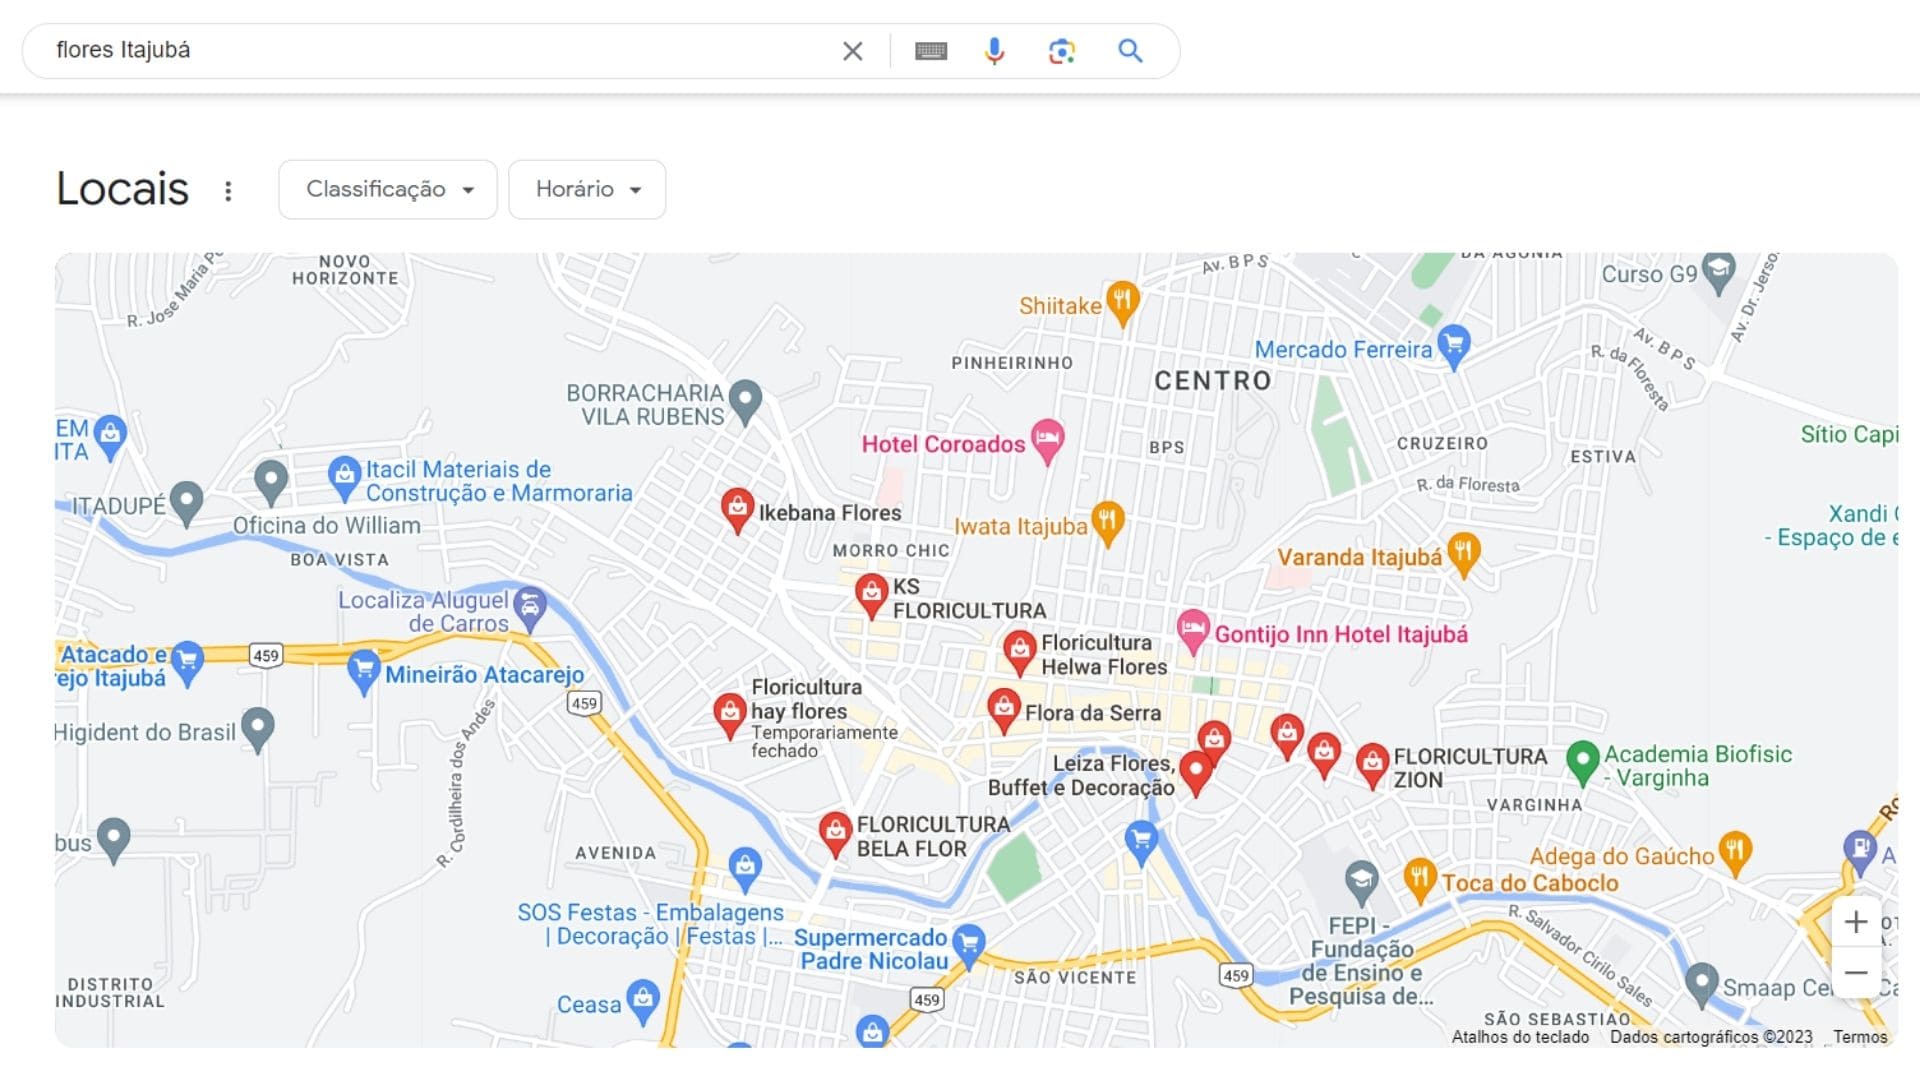Click inside the search input field
This screenshot has height=1080, width=1920.
coord(400,49)
